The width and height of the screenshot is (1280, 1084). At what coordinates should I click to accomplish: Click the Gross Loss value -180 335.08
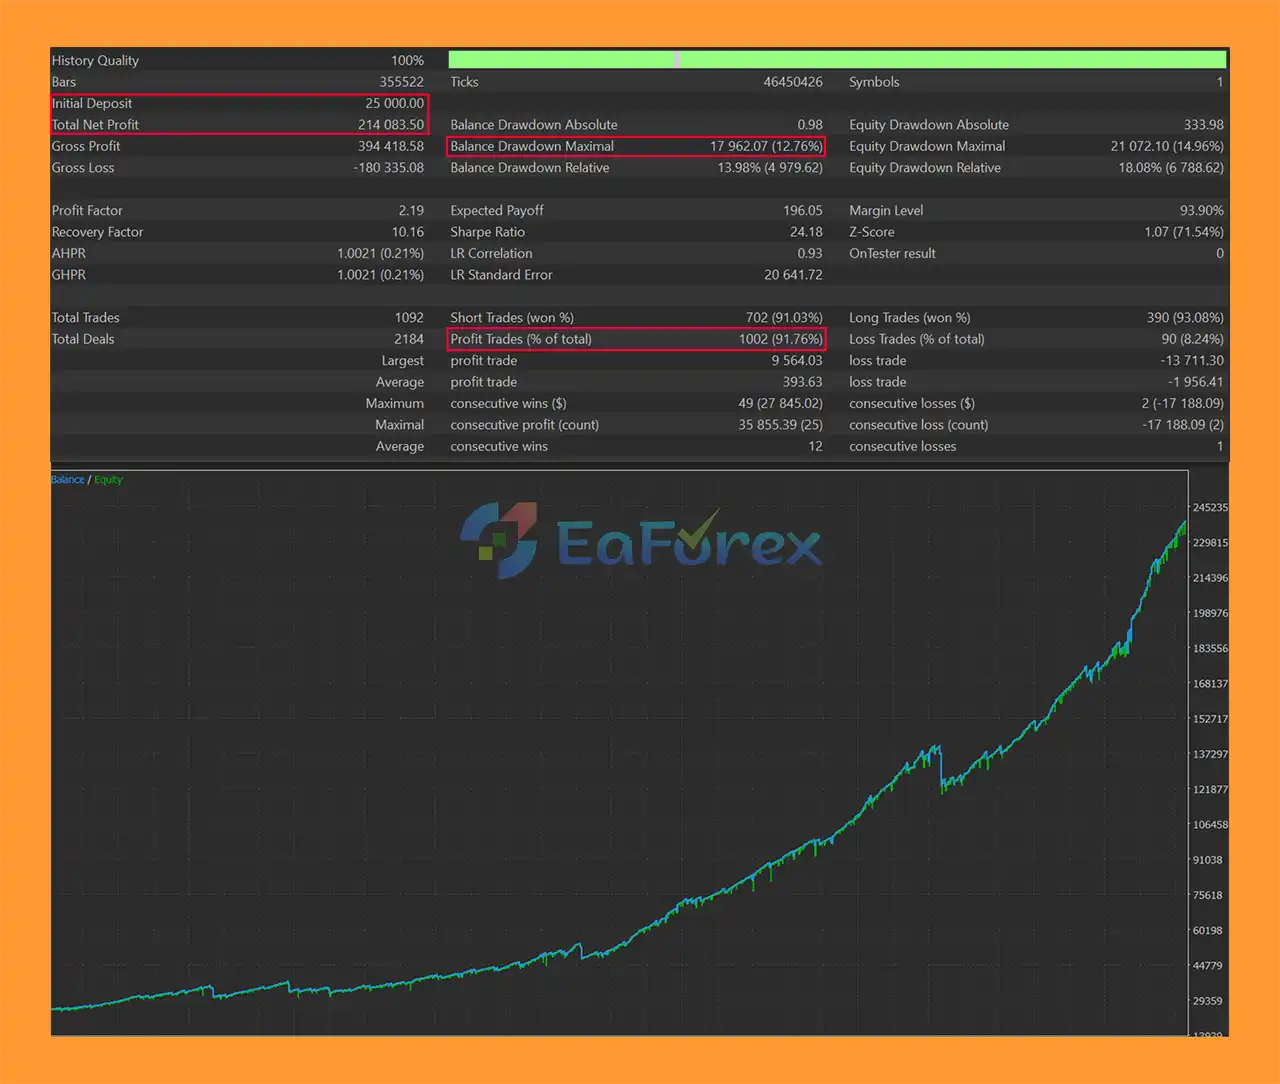388,168
